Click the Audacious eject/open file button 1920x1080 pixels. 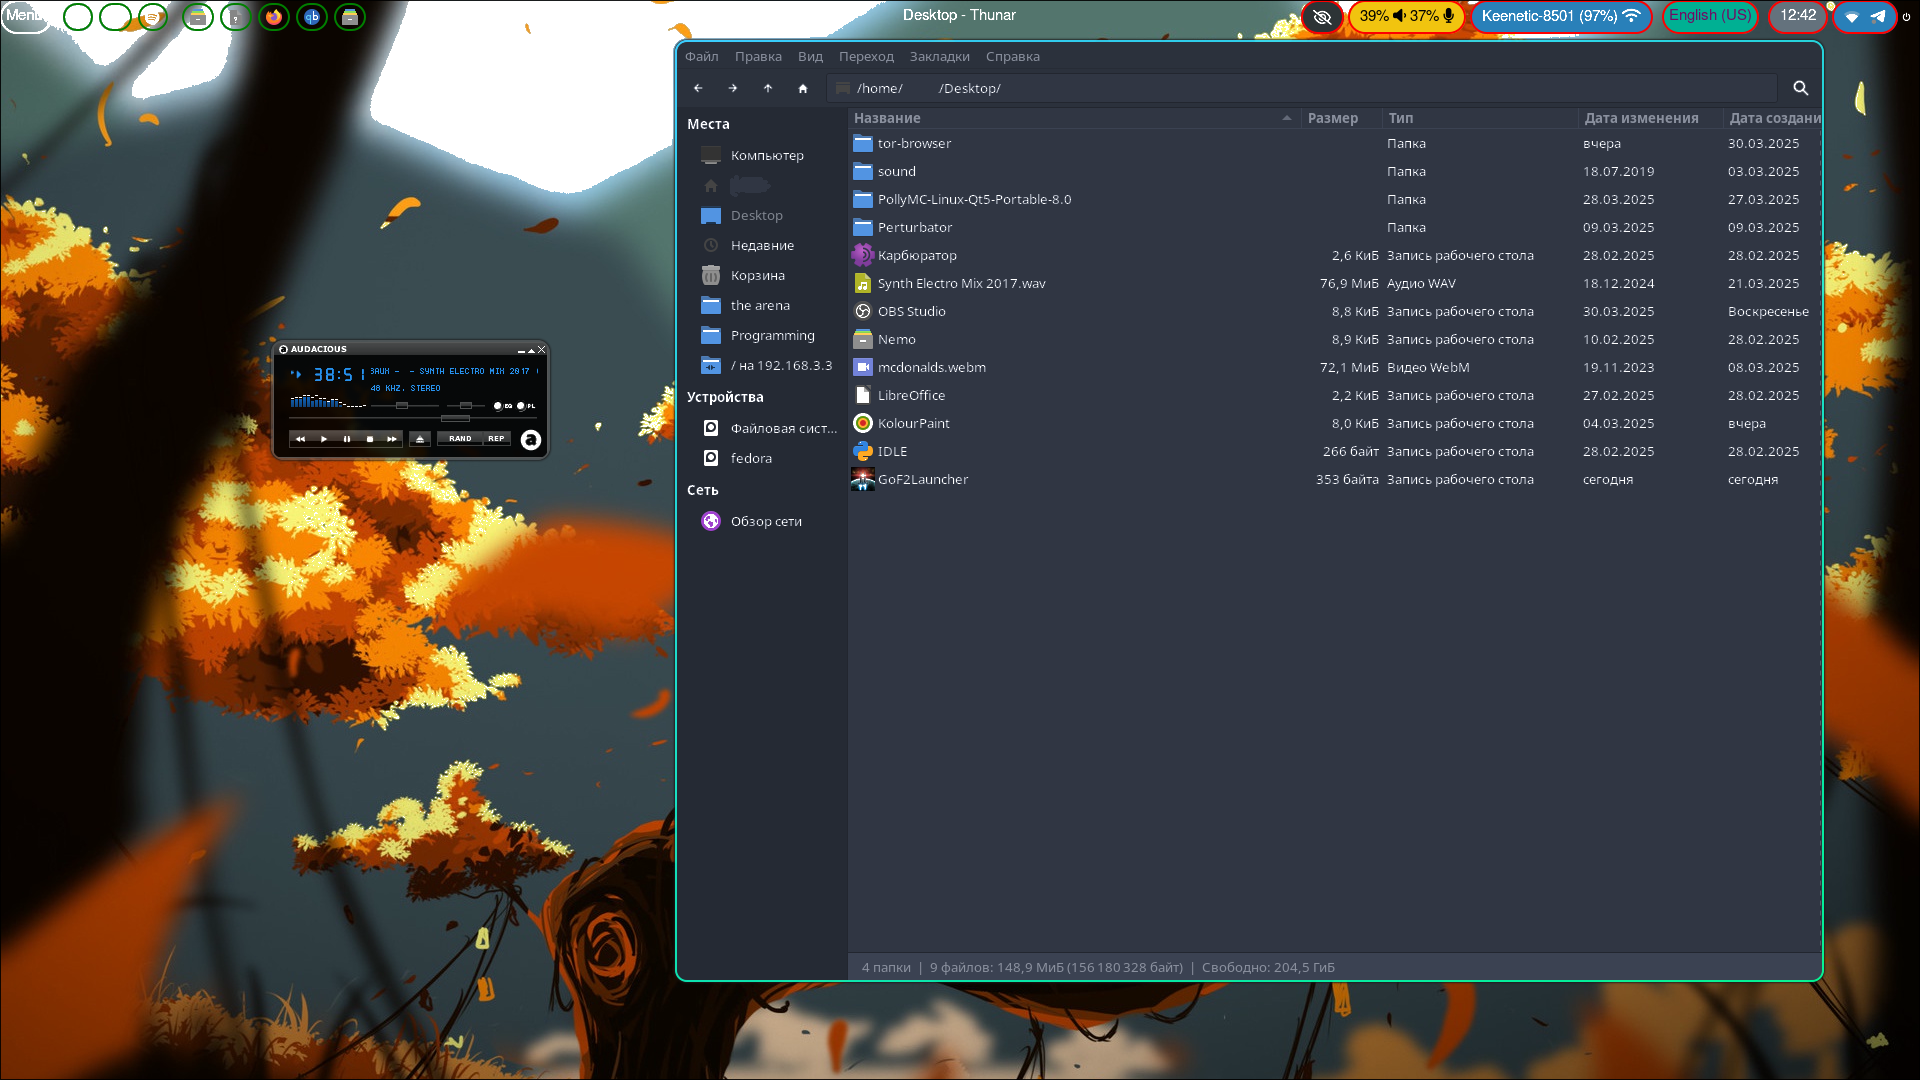pyautogui.click(x=420, y=439)
